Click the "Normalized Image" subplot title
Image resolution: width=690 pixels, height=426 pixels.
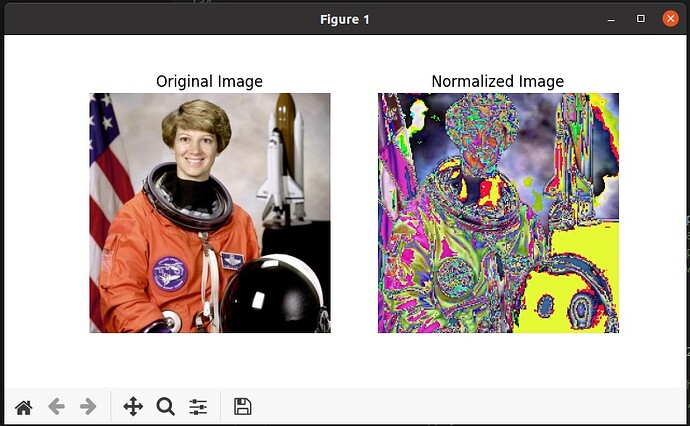click(x=497, y=81)
